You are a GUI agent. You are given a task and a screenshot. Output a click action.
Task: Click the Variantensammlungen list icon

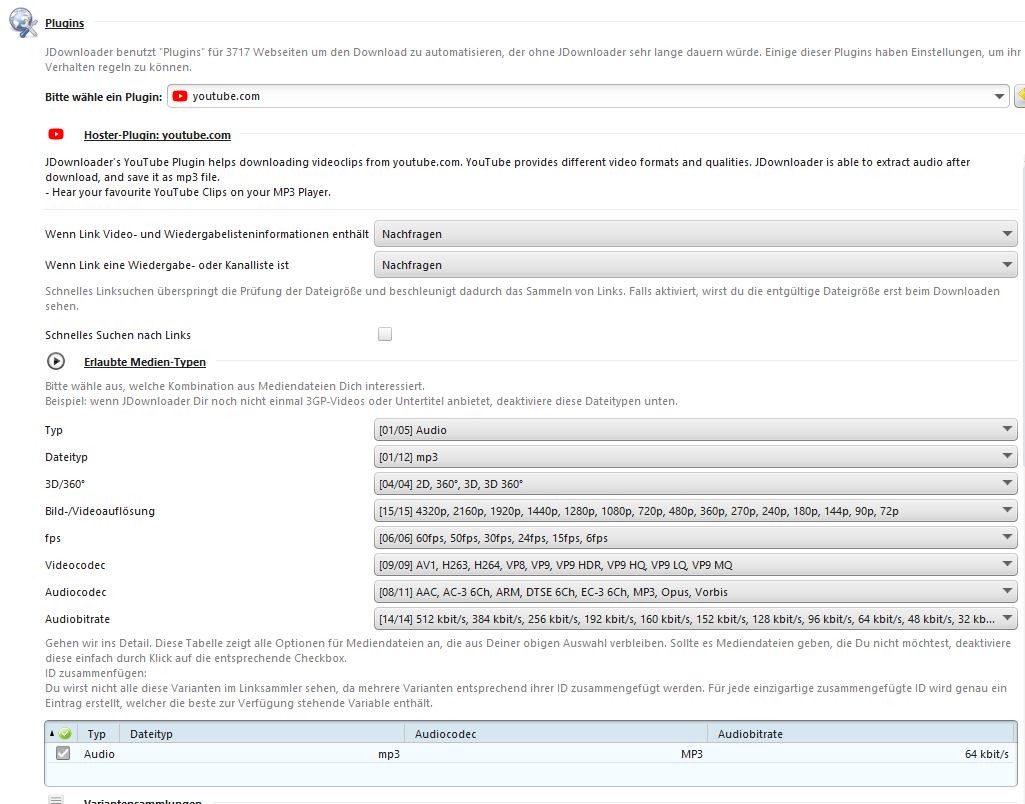56,800
